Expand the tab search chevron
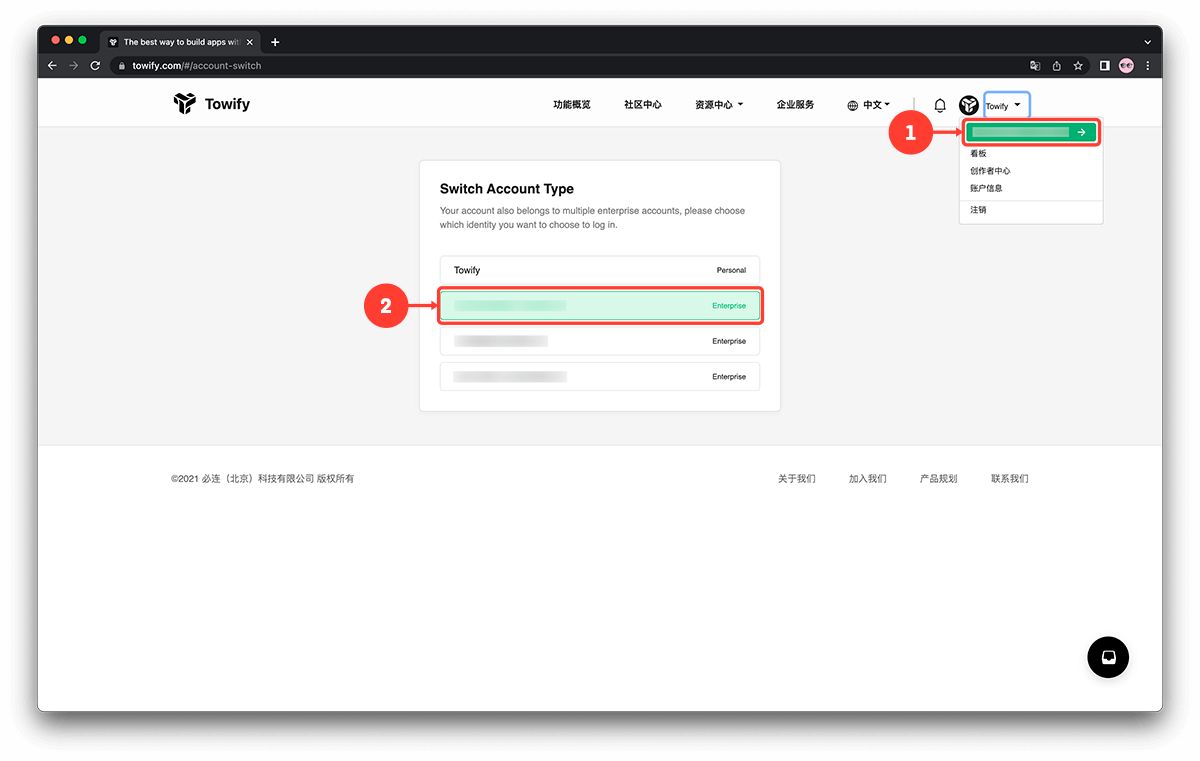Viewport: 1200px width, 761px height. (x=1146, y=42)
